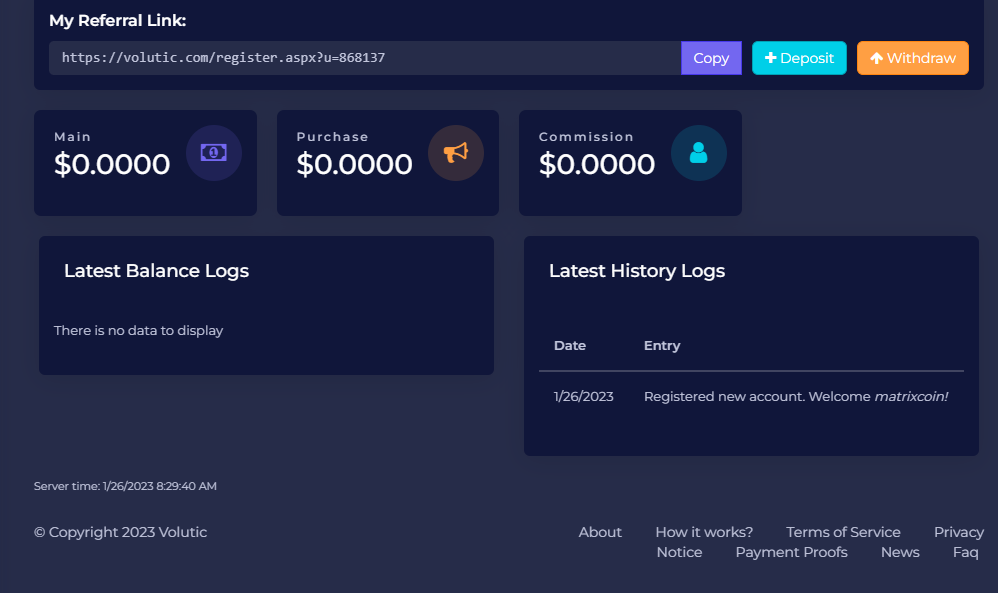The image size is (998, 593).
Task: Open the Terms of Service link
Action: point(843,532)
